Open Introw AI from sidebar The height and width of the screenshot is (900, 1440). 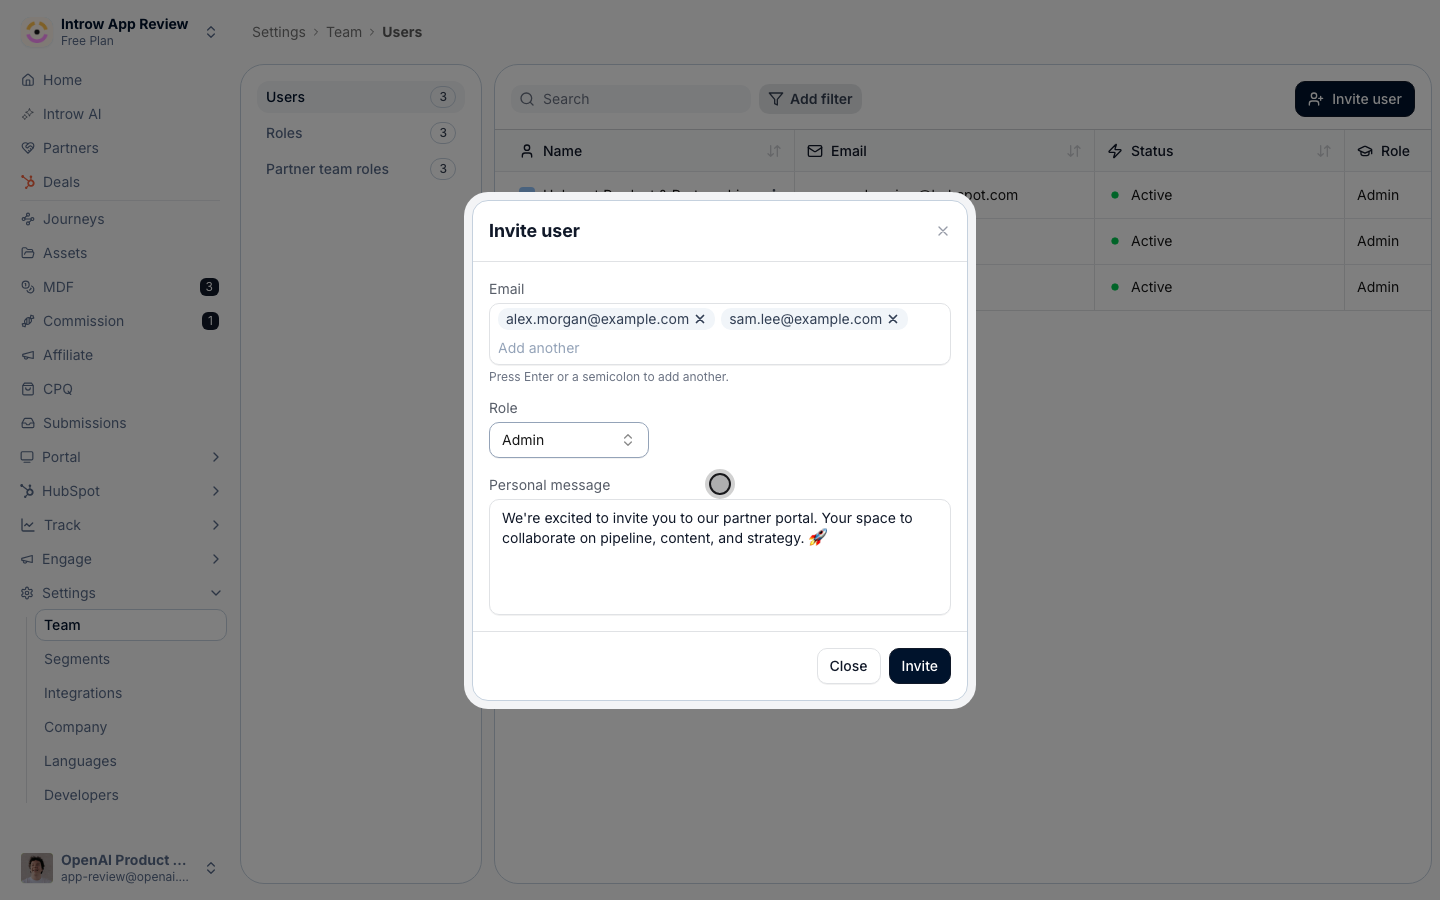(x=72, y=114)
